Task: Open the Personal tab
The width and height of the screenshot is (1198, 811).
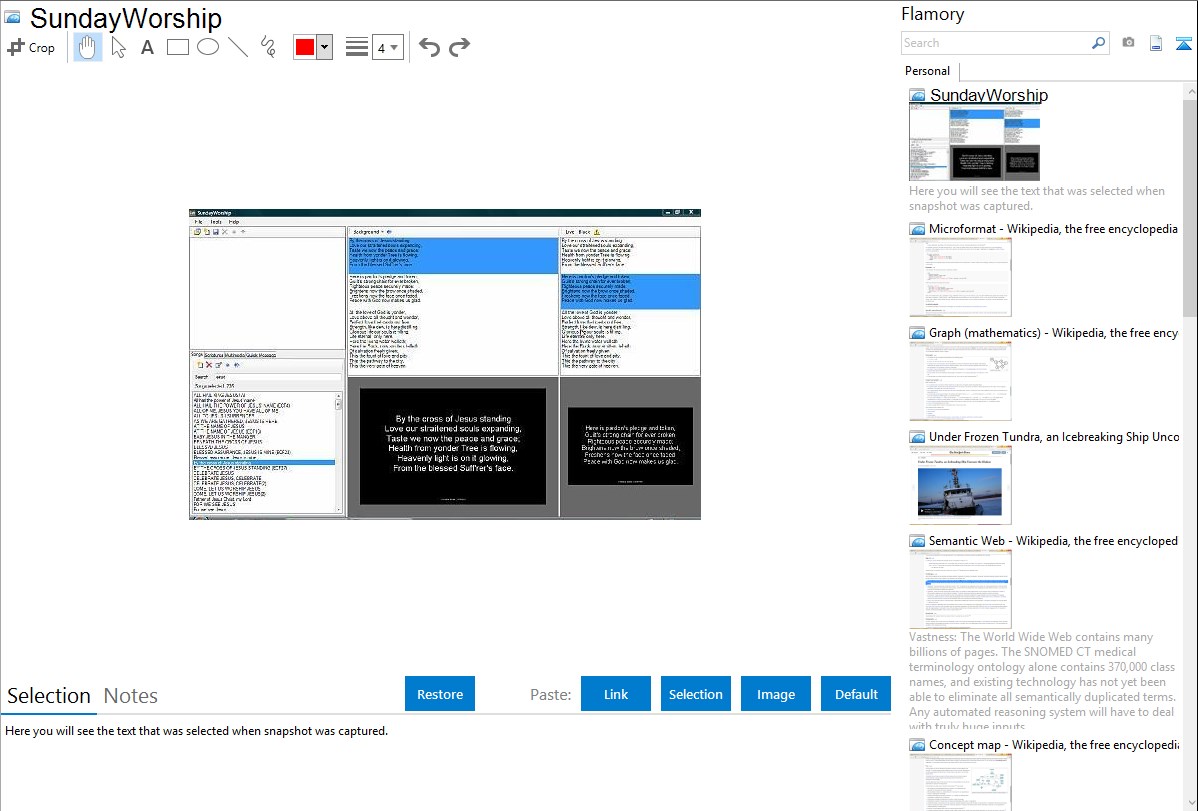Action: (927, 71)
